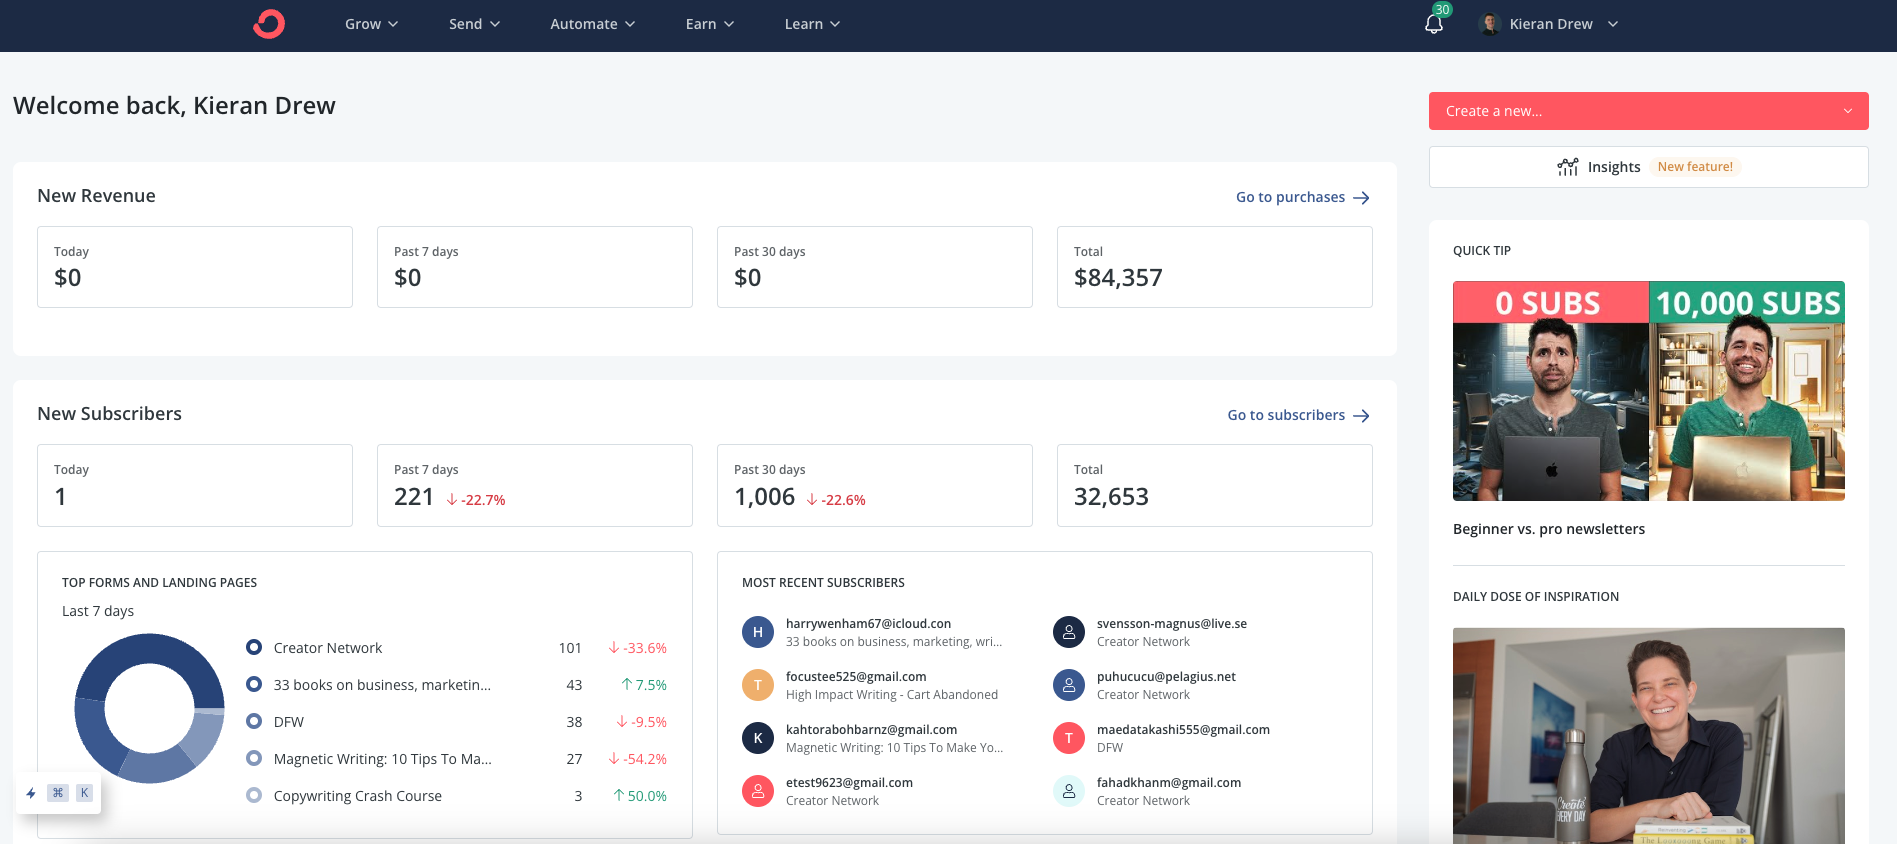Follow the 'Go to purchases' link
The width and height of the screenshot is (1897, 844).
(x=1302, y=197)
